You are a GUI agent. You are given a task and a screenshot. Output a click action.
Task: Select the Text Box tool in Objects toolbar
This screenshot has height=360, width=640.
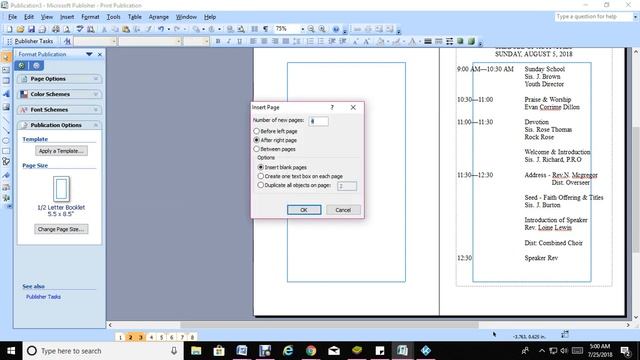pos(6,70)
